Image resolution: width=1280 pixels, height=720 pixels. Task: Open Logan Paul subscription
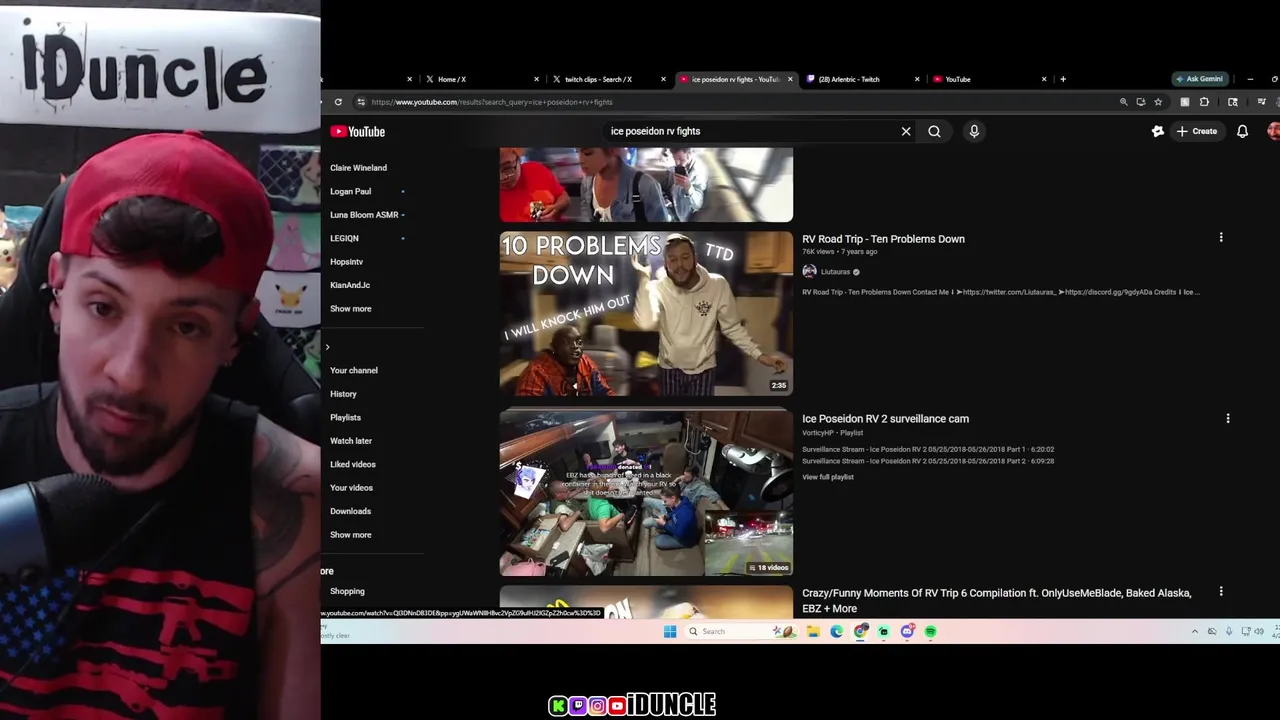click(350, 191)
